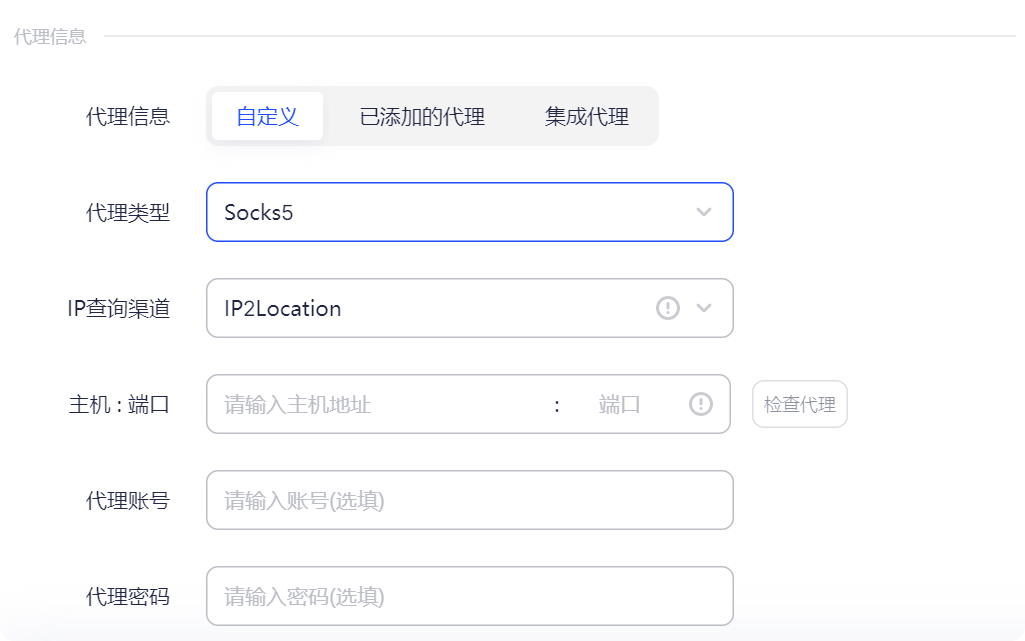Click the chevron icon on the 代理类型 selector

click(x=703, y=212)
